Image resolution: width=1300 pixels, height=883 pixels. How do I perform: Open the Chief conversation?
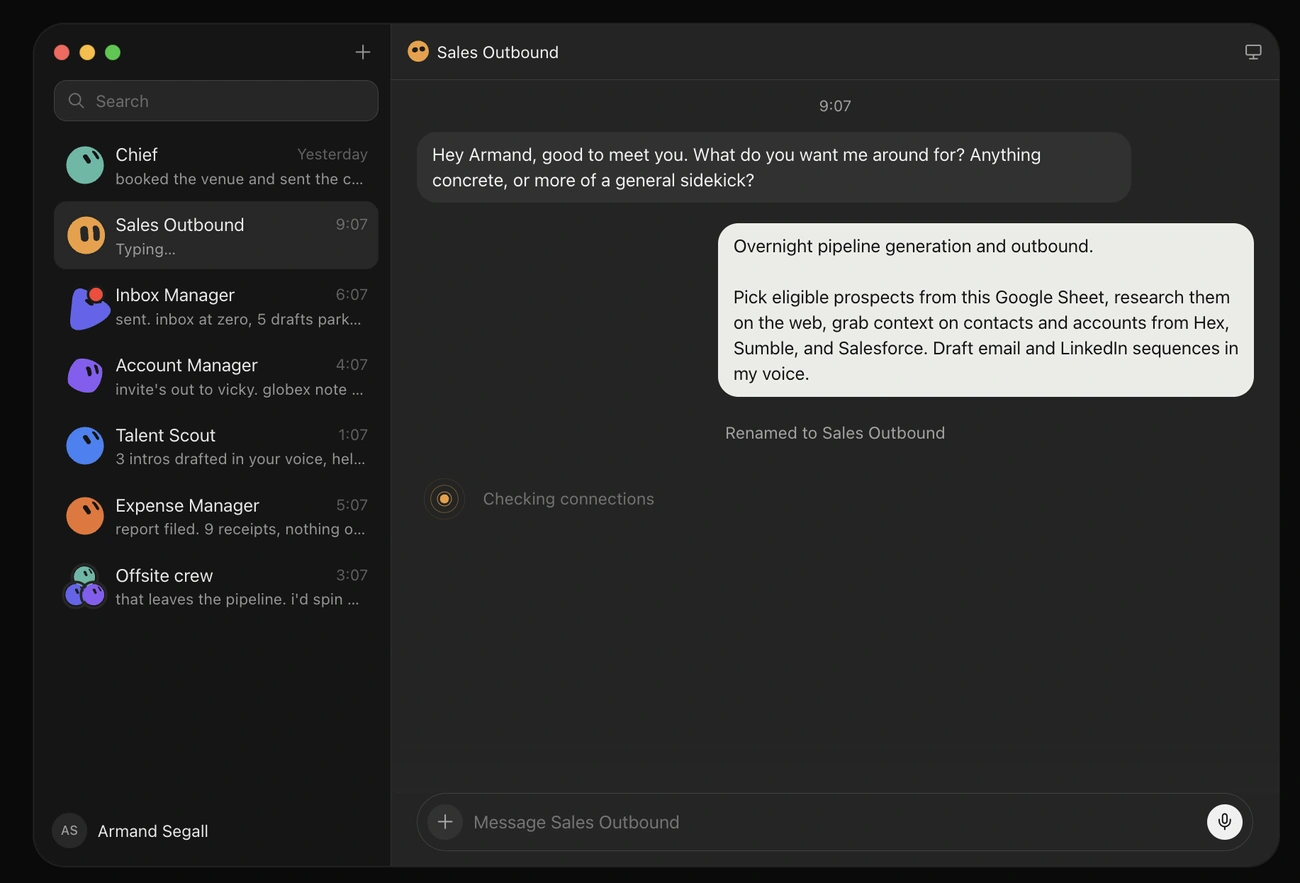click(x=216, y=165)
